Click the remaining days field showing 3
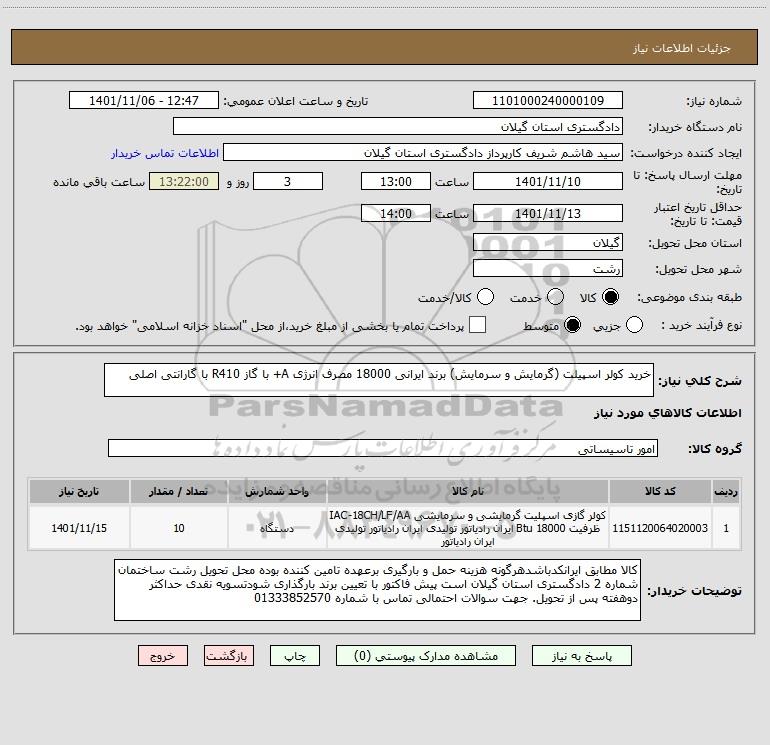This screenshot has width=770, height=745. [288, 181]
